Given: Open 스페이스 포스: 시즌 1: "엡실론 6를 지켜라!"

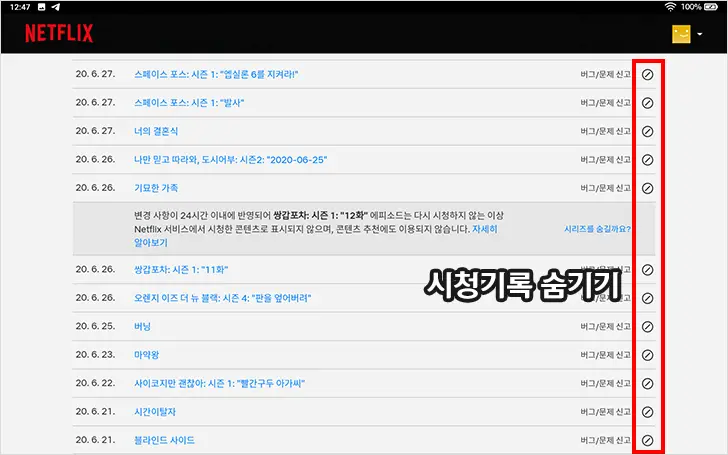Looking at the screenshot, I should click(216, 74).
